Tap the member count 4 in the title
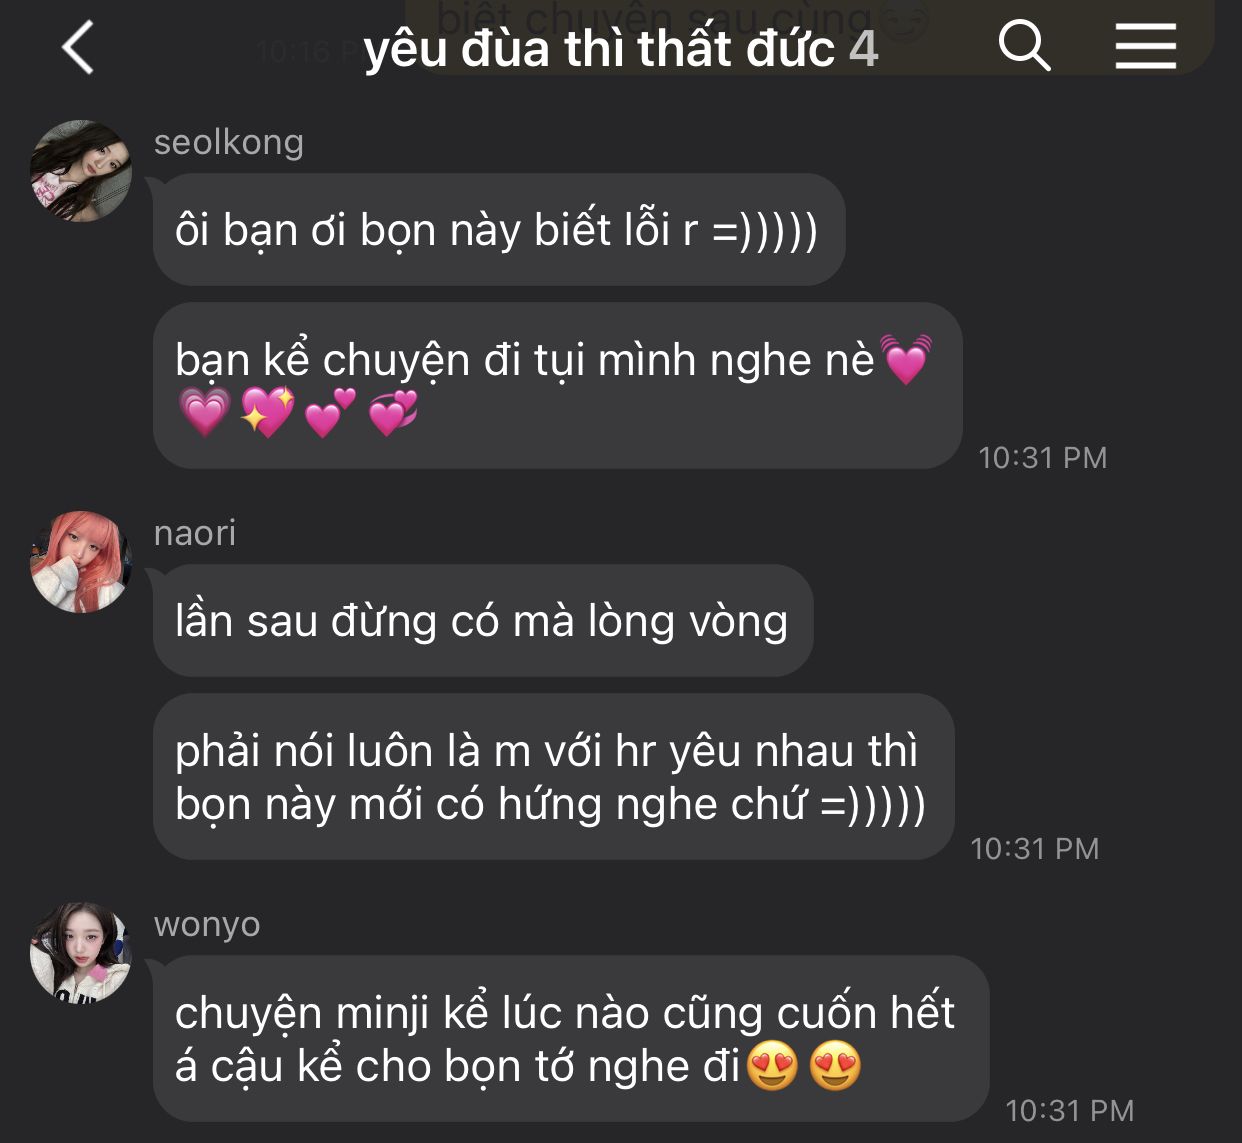Image resolution: width=1242 pixels, height=1143 pixels. (864, 48)
